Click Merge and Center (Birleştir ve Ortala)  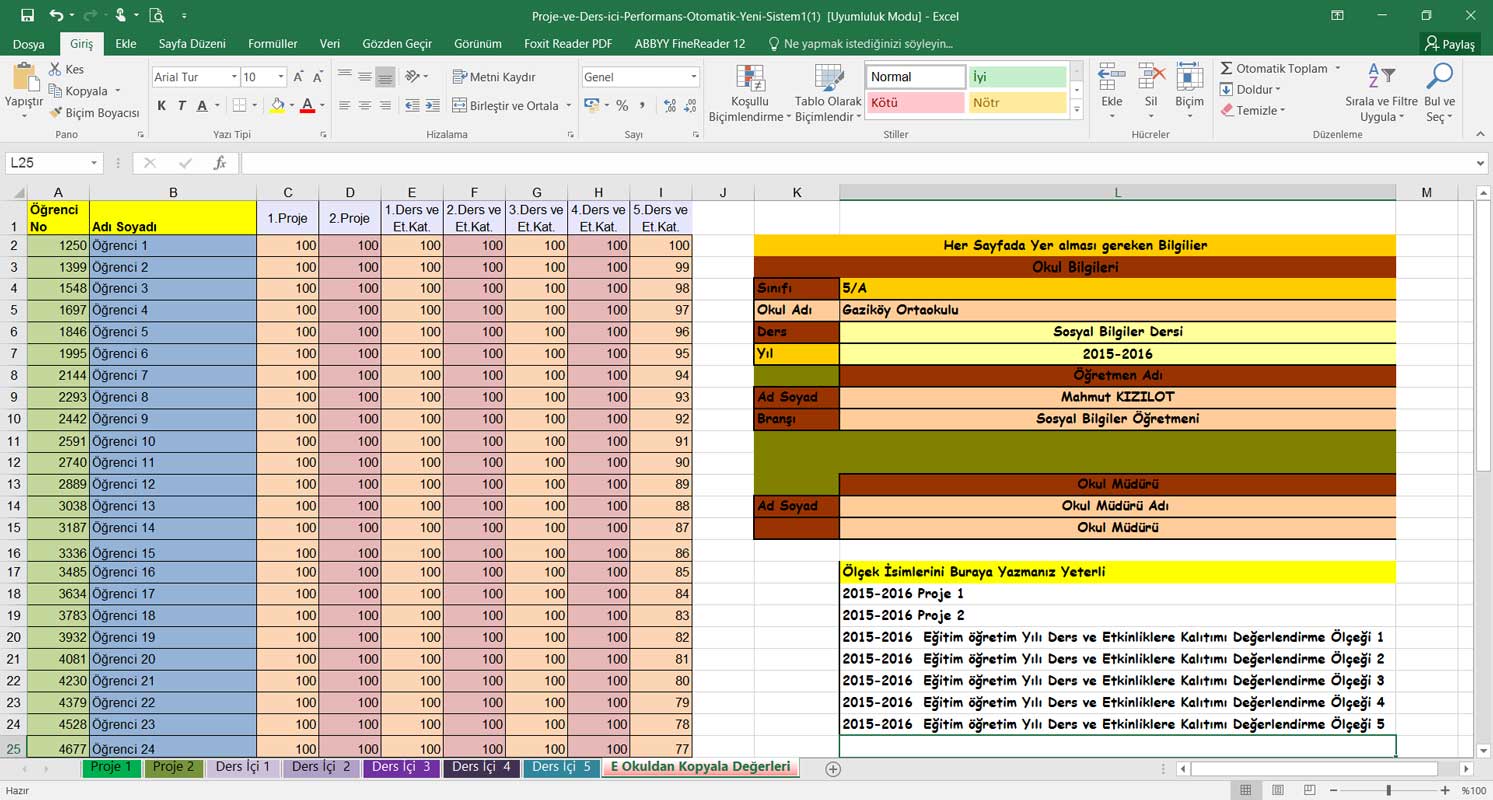coord(505,105)
